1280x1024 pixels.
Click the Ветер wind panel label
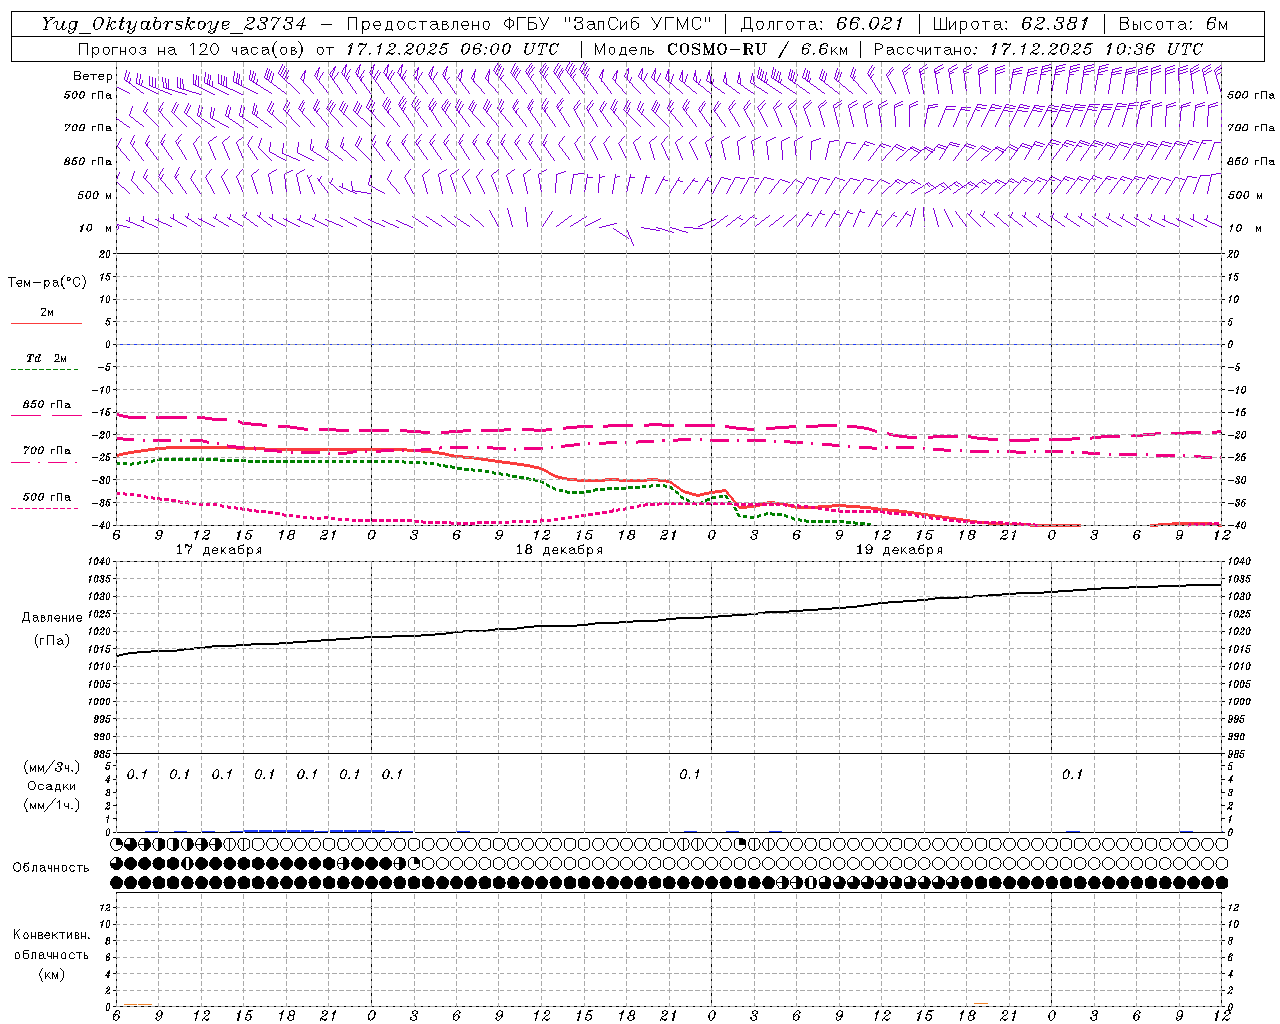pos(93,76)
